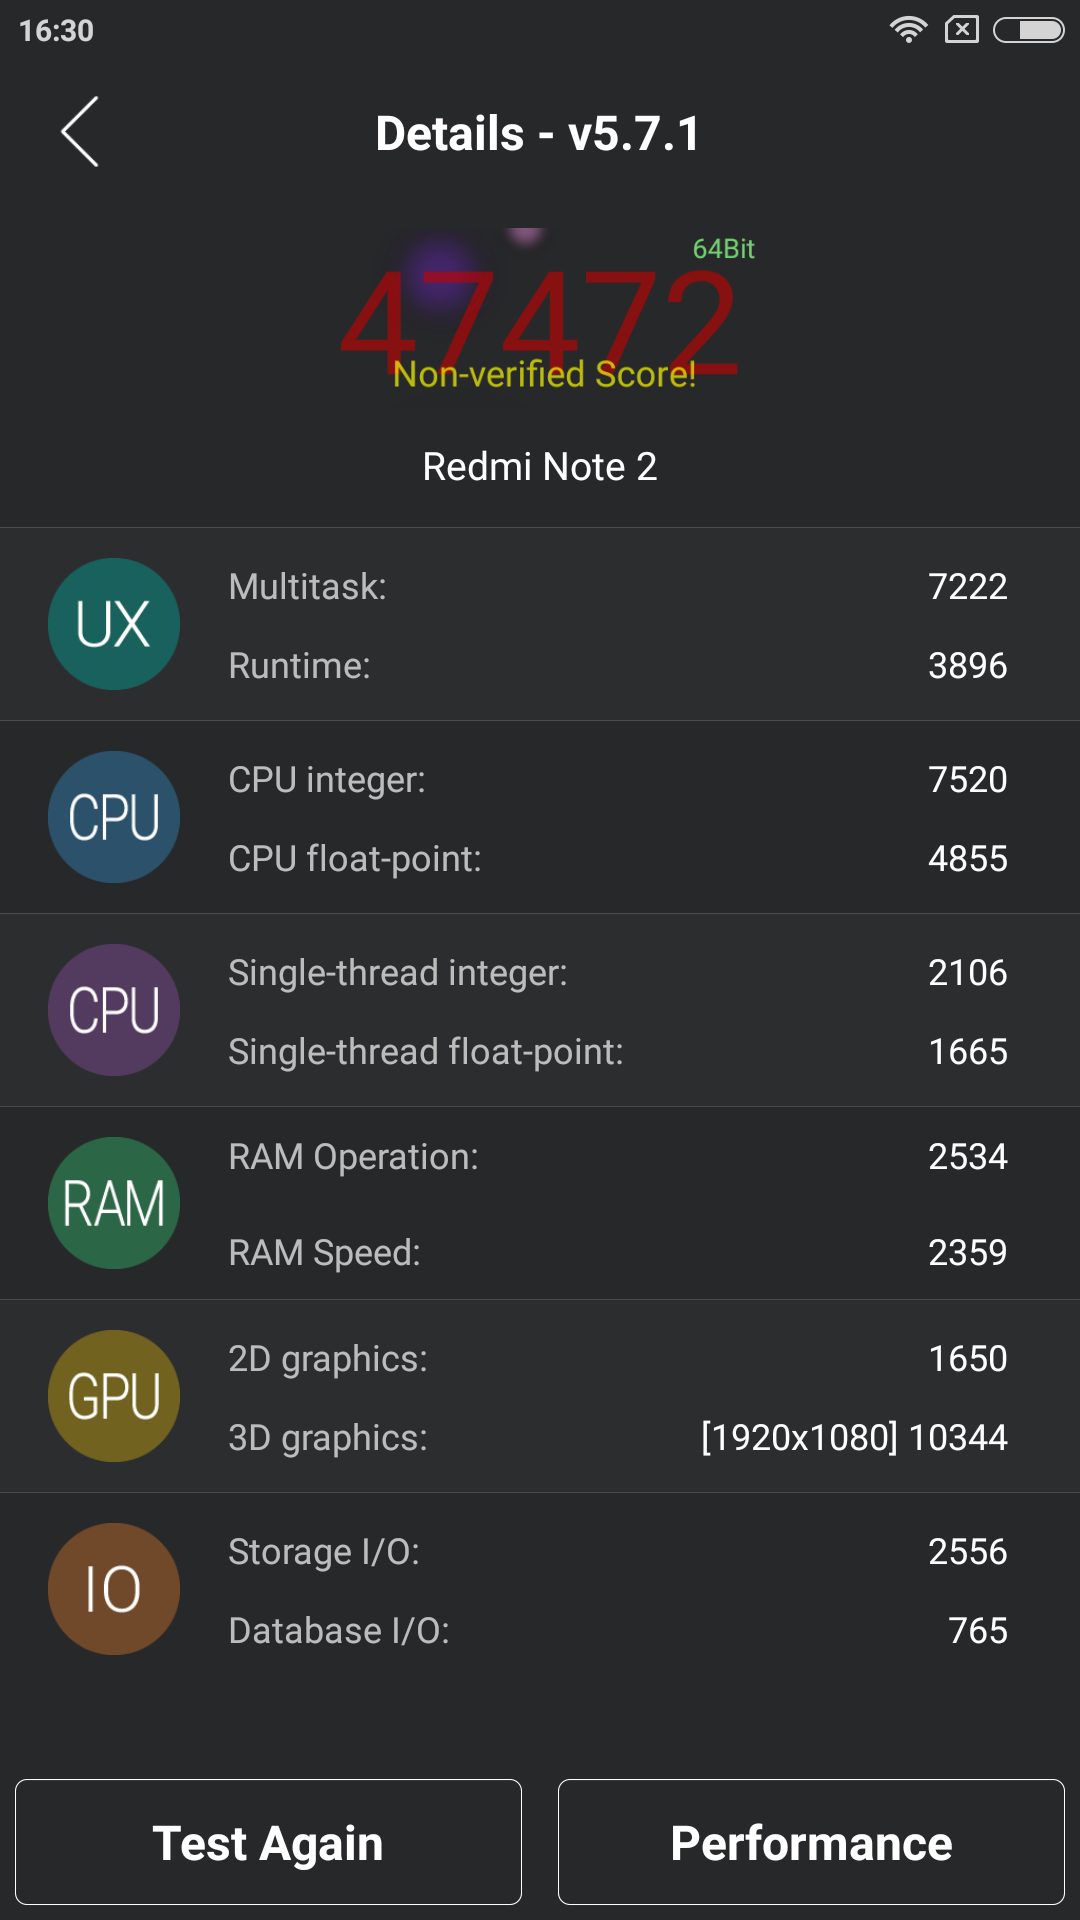
Task: Select the brown IO circle icon
Action: tap(114, 1589)
